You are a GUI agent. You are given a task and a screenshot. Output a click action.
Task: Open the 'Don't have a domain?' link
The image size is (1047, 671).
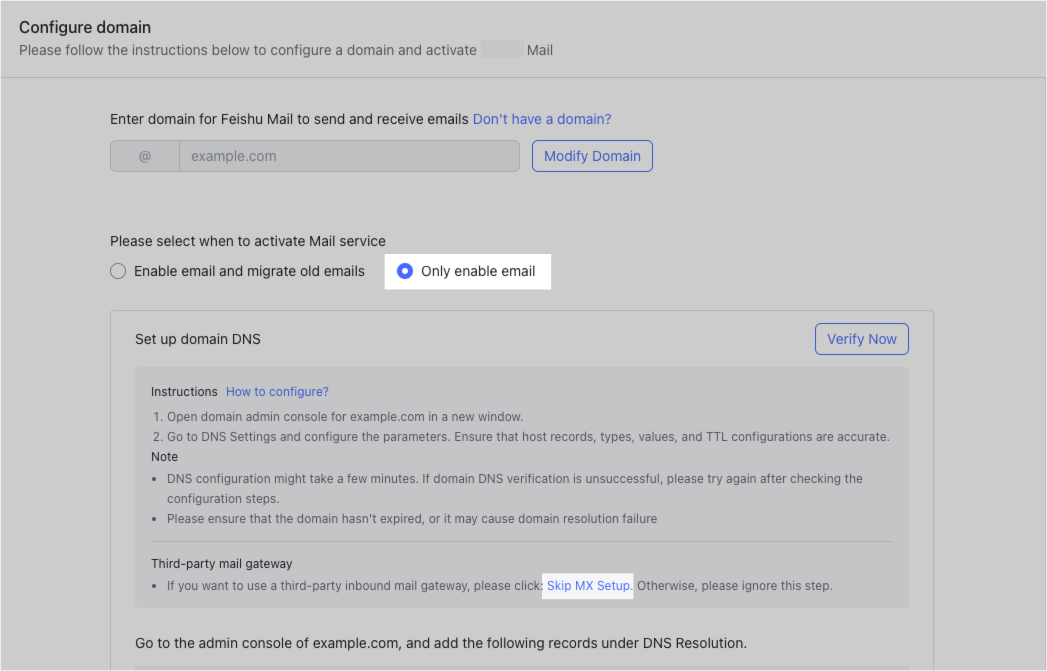tap(542, 120)
